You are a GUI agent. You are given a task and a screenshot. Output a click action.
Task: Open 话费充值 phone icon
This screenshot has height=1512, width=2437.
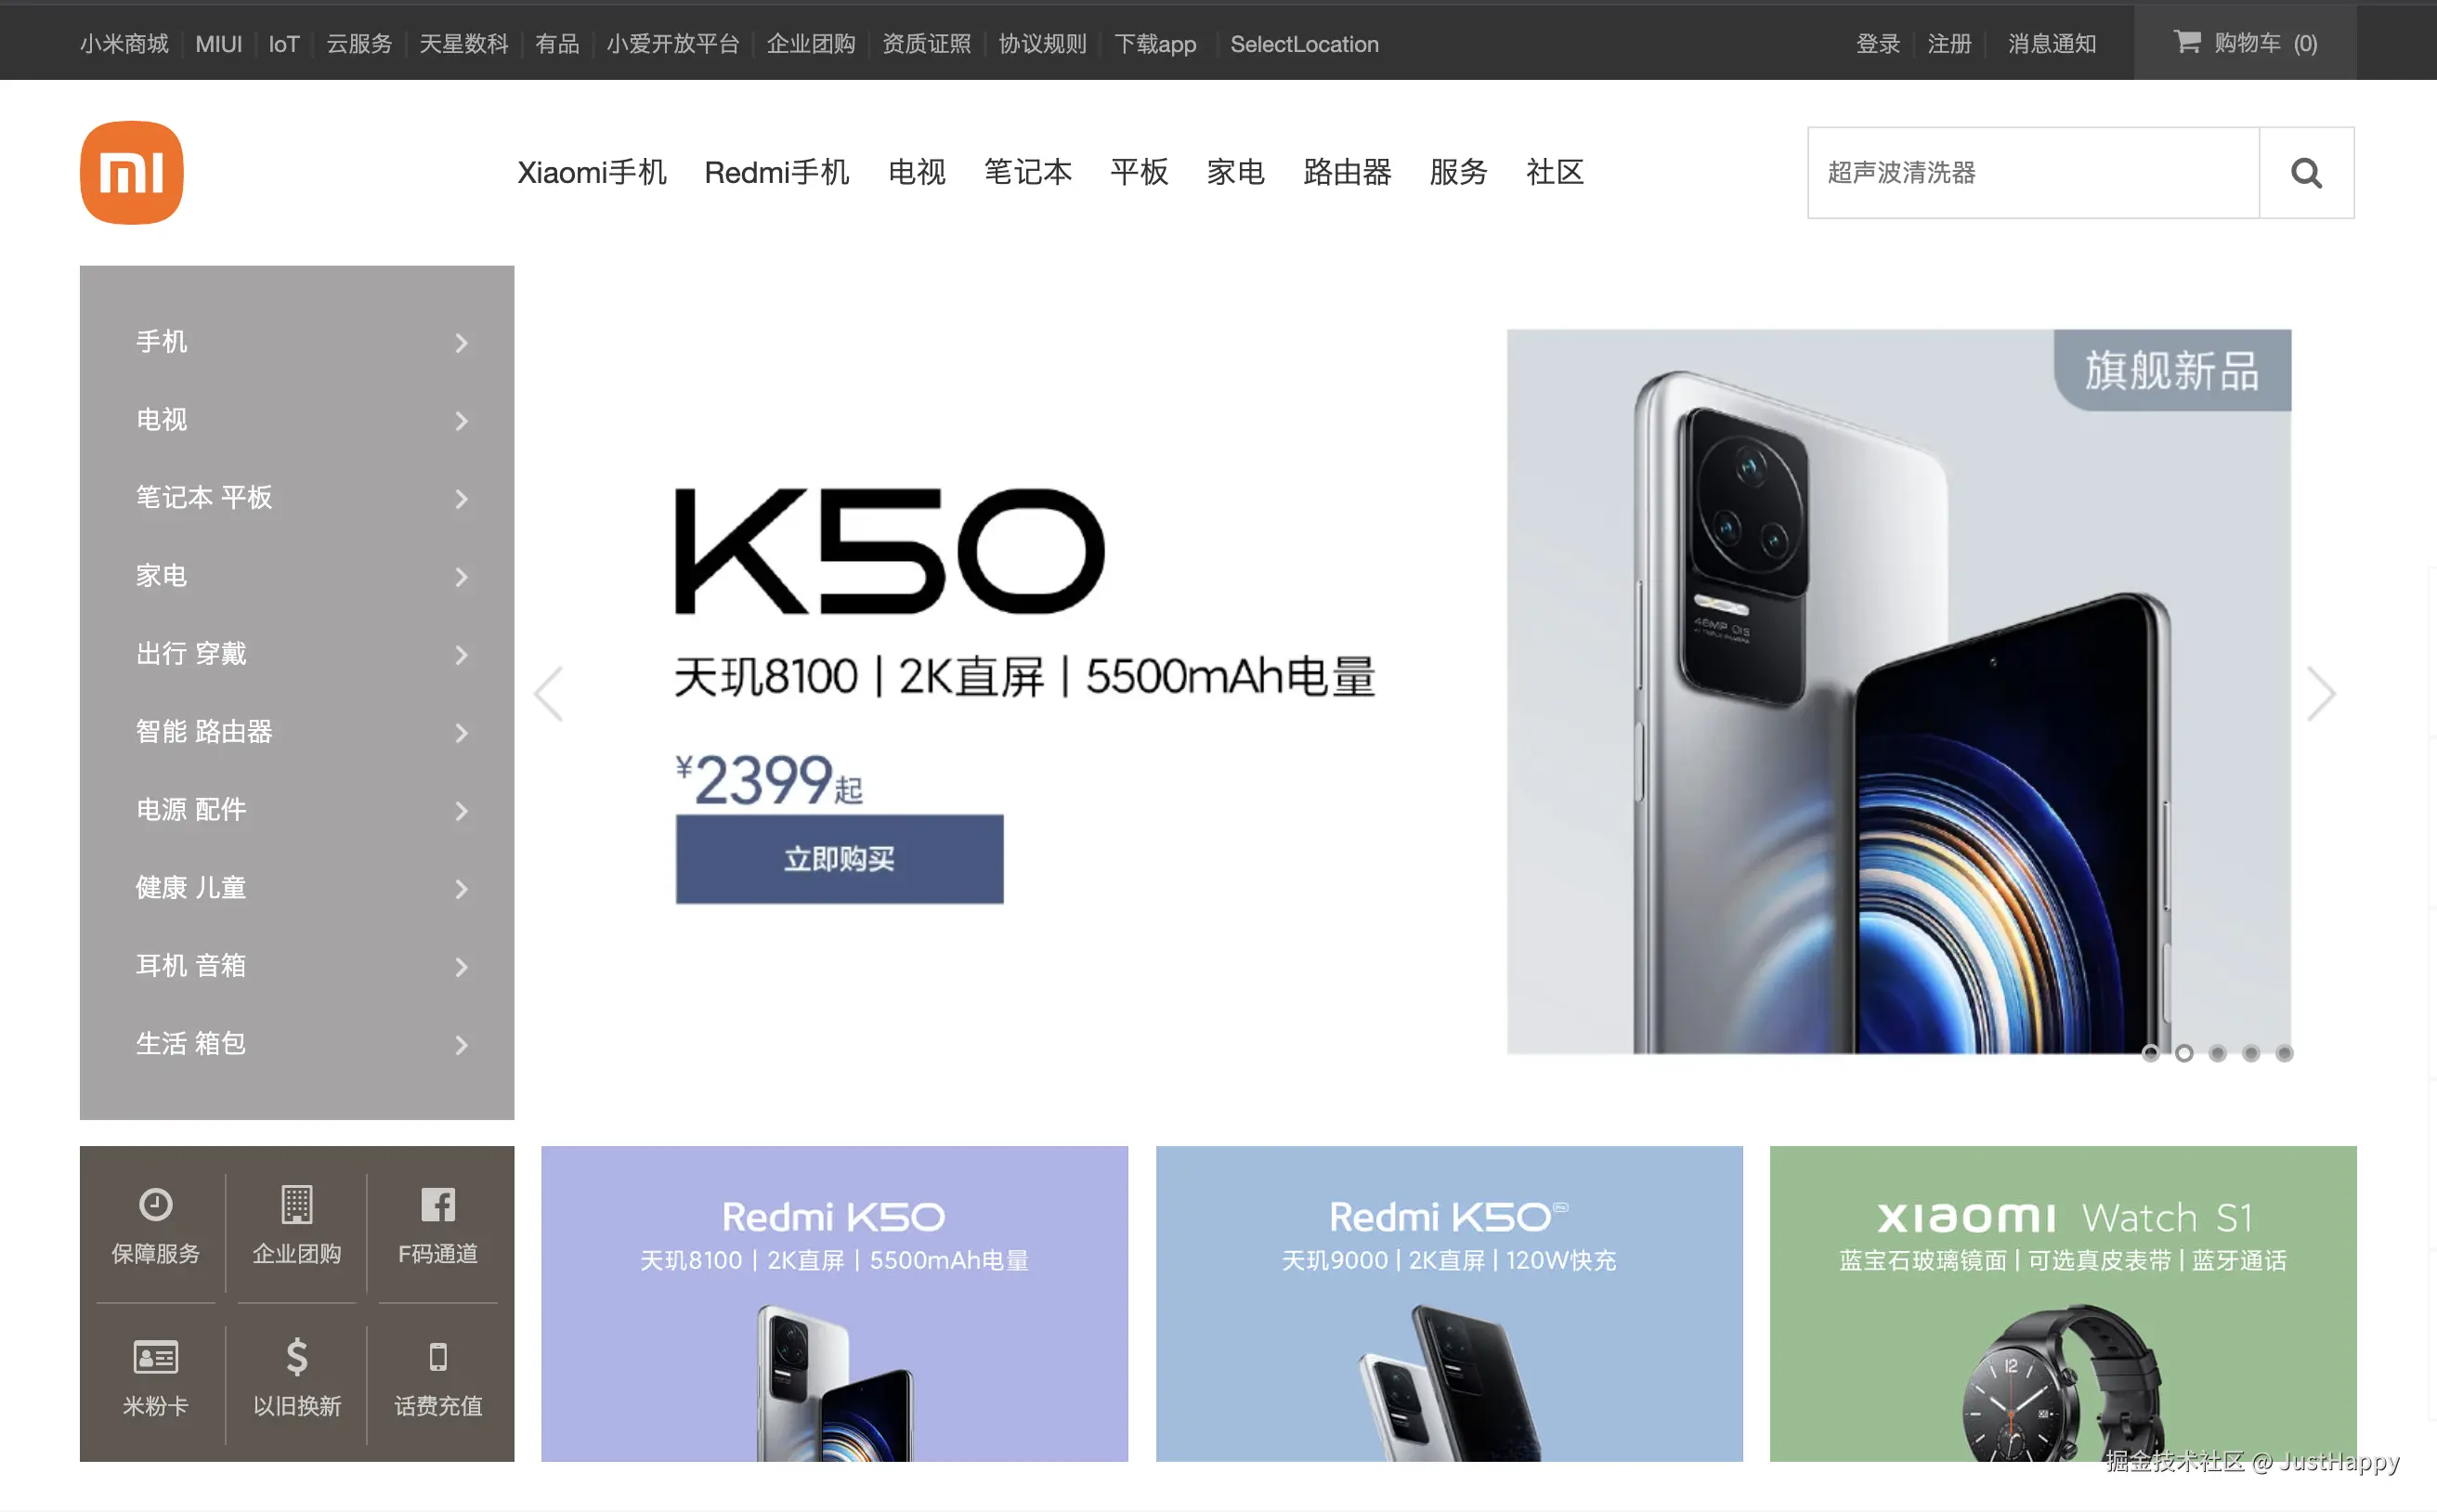click(437, 1357)
